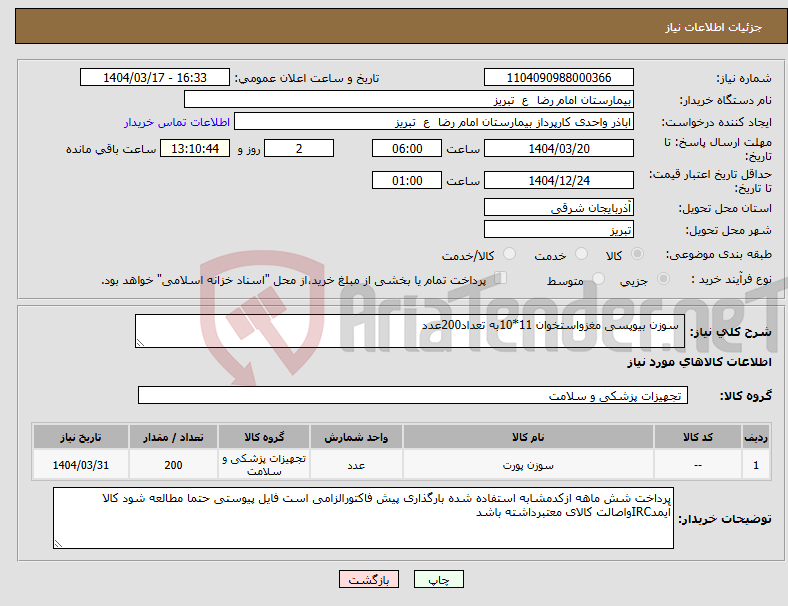Click the general need description text area
Screen dimensions: 788x606
(410, 331)
